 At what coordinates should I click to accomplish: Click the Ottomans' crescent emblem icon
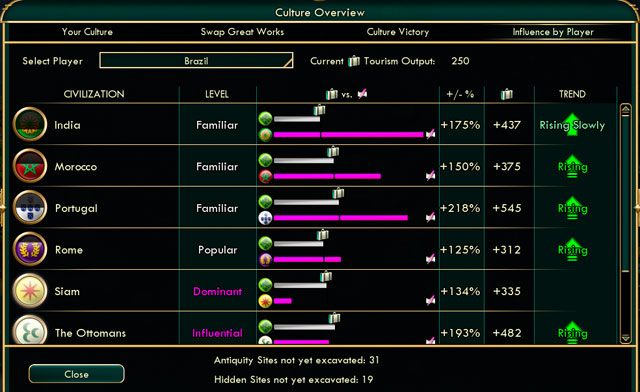tap(30, 330)
